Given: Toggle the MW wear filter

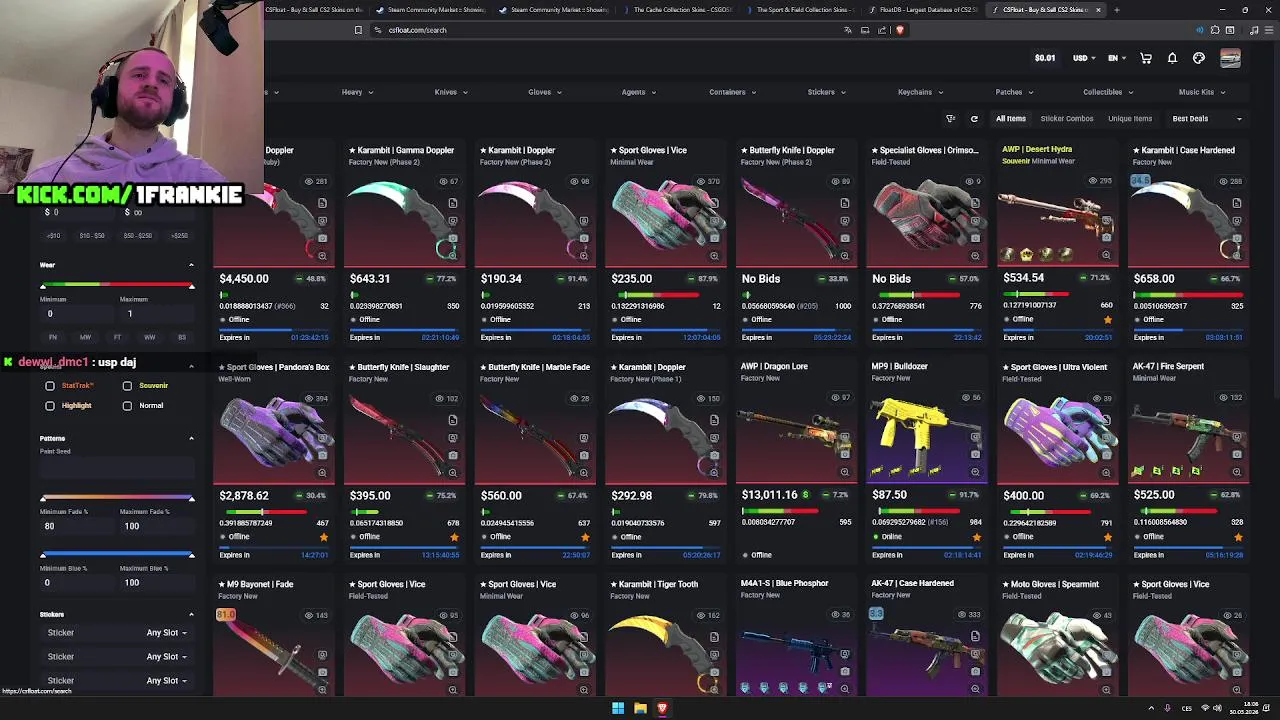Looking at the screenshot, I should [85, 338].
